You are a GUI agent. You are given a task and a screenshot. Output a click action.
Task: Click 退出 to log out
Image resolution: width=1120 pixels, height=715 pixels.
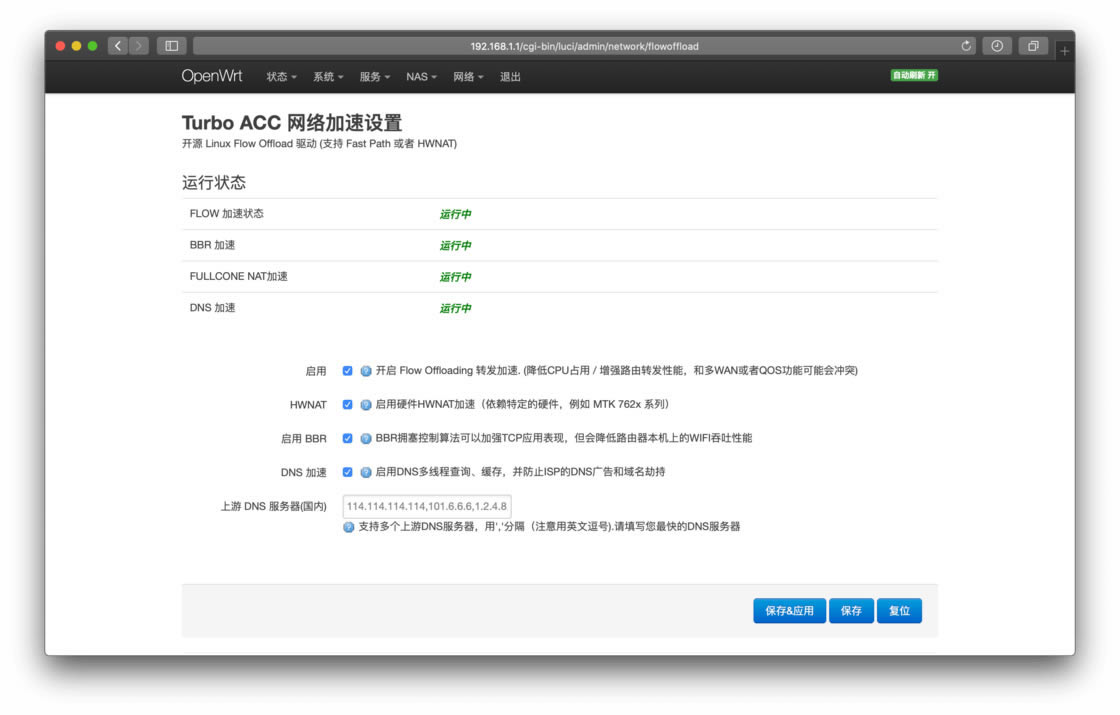click(507, 76)
